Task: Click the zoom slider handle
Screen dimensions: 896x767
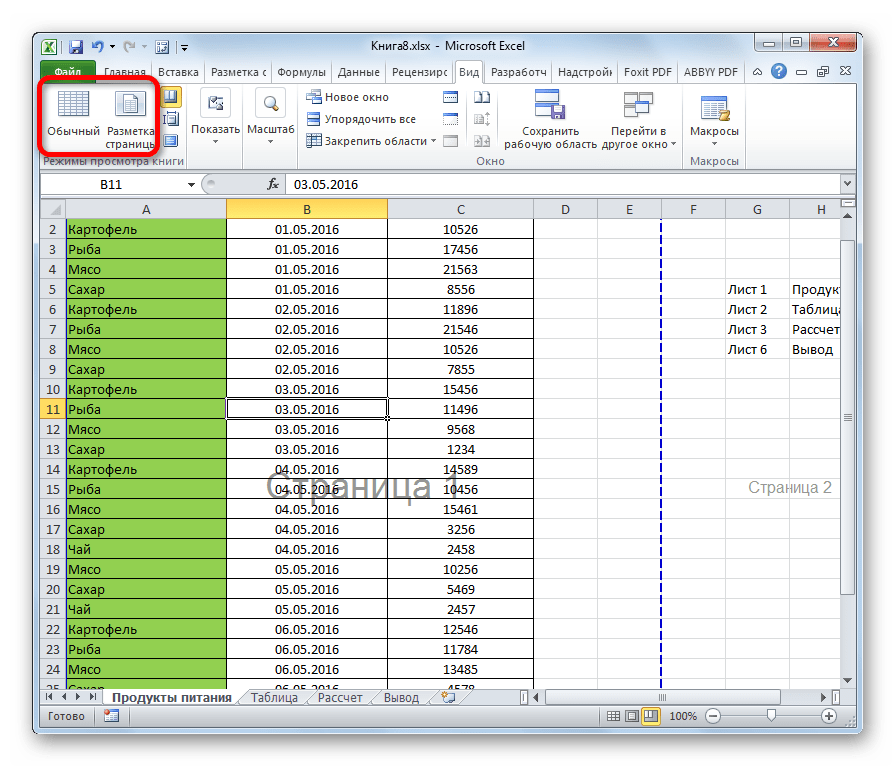Action: [770, 716]
